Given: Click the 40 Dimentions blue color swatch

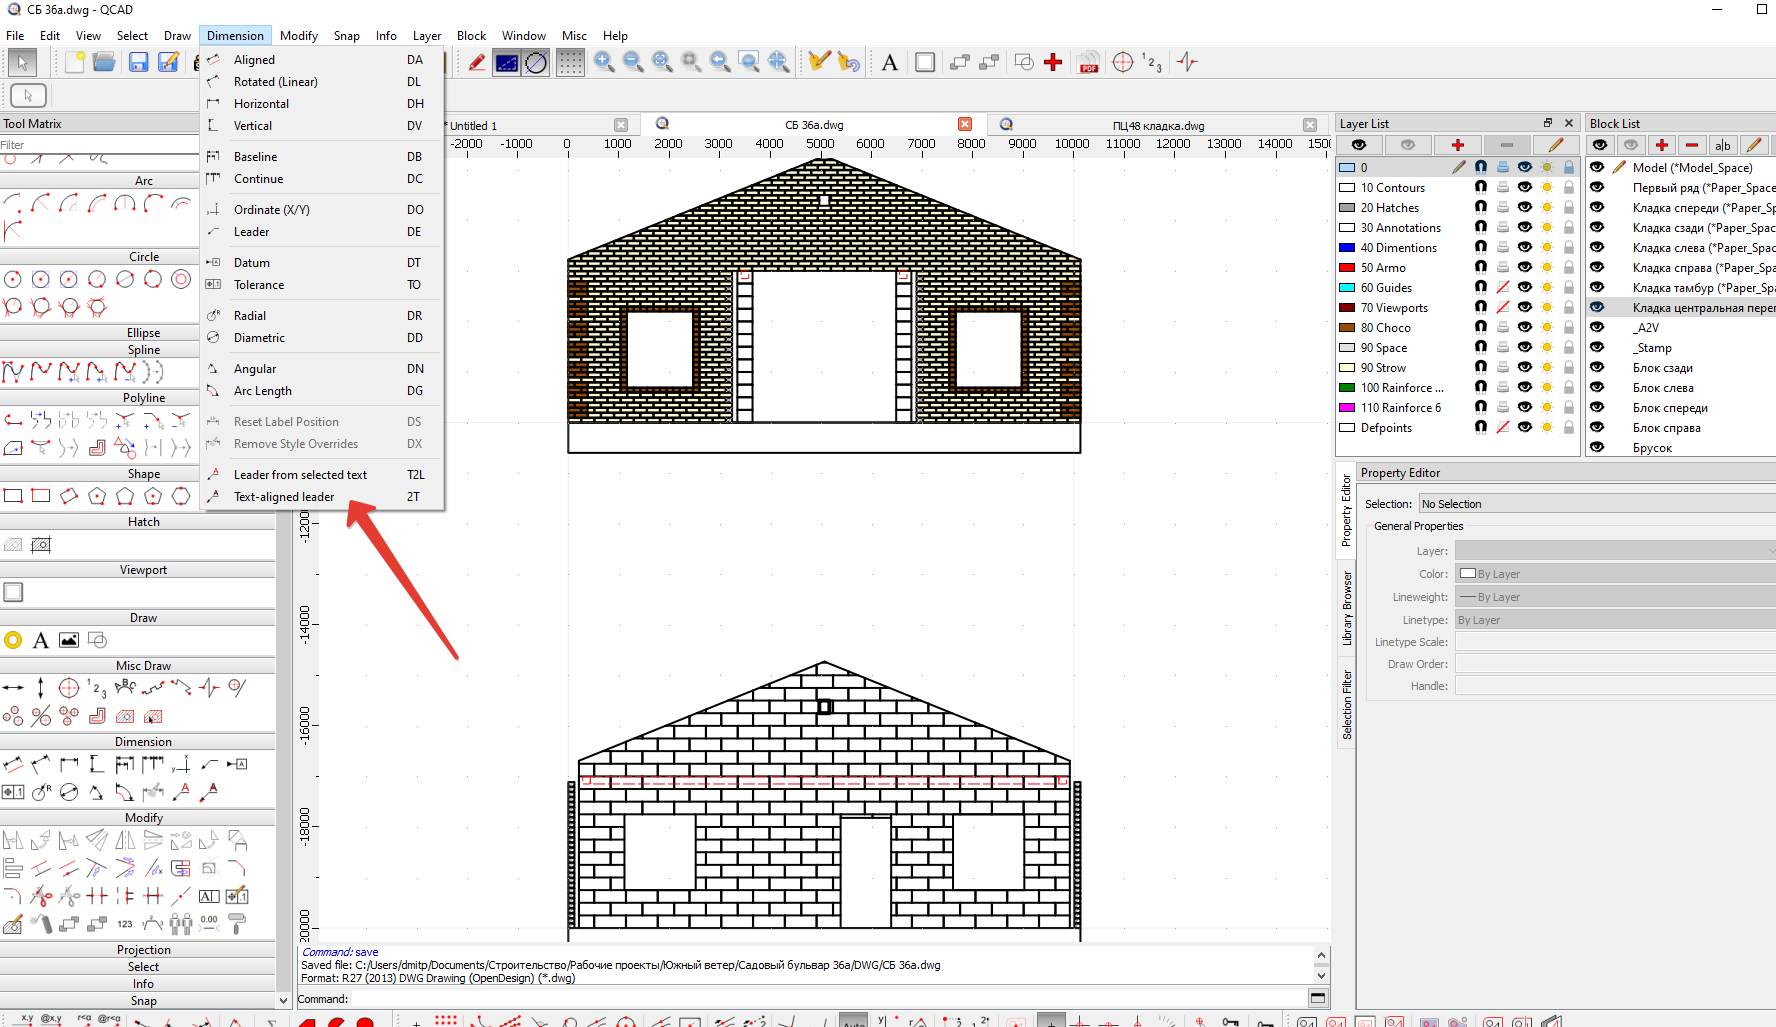Looking at the screenshot, I should 1347,247.
